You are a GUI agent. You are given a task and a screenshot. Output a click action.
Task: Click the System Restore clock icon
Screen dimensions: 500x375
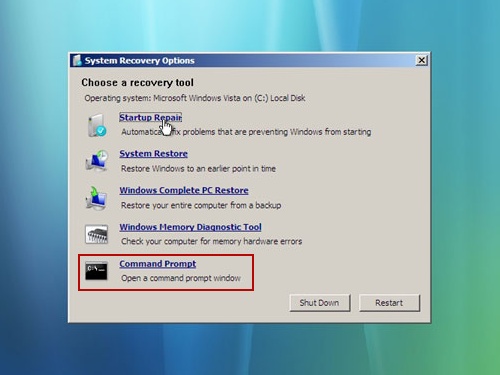[97, 161]
